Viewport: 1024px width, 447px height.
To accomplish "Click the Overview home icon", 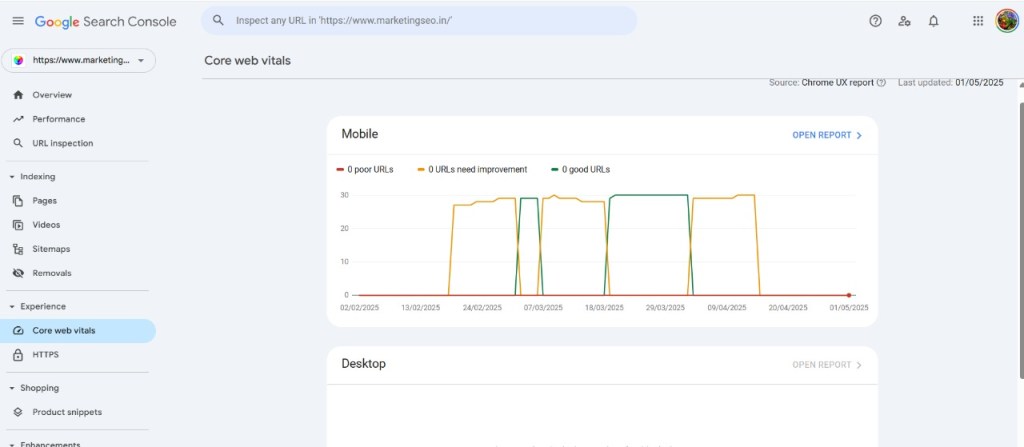I will click(18, 95).
